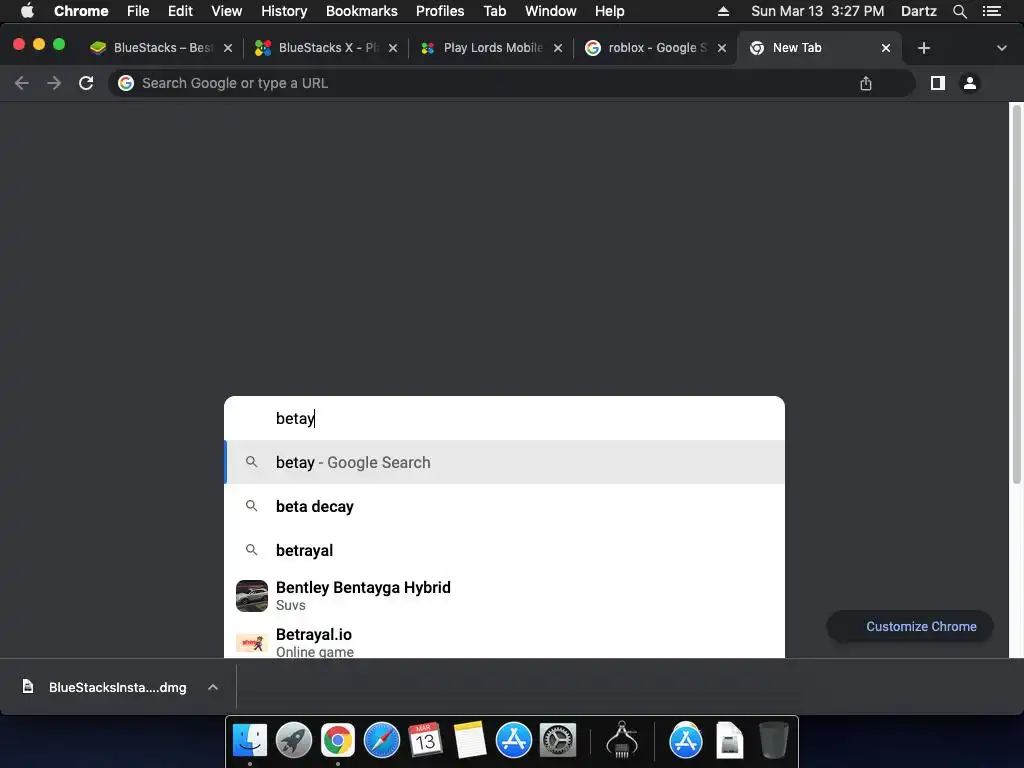Click the date and time in menu bar
This screenshot has height=768, width=1024.
coord(818,11)
